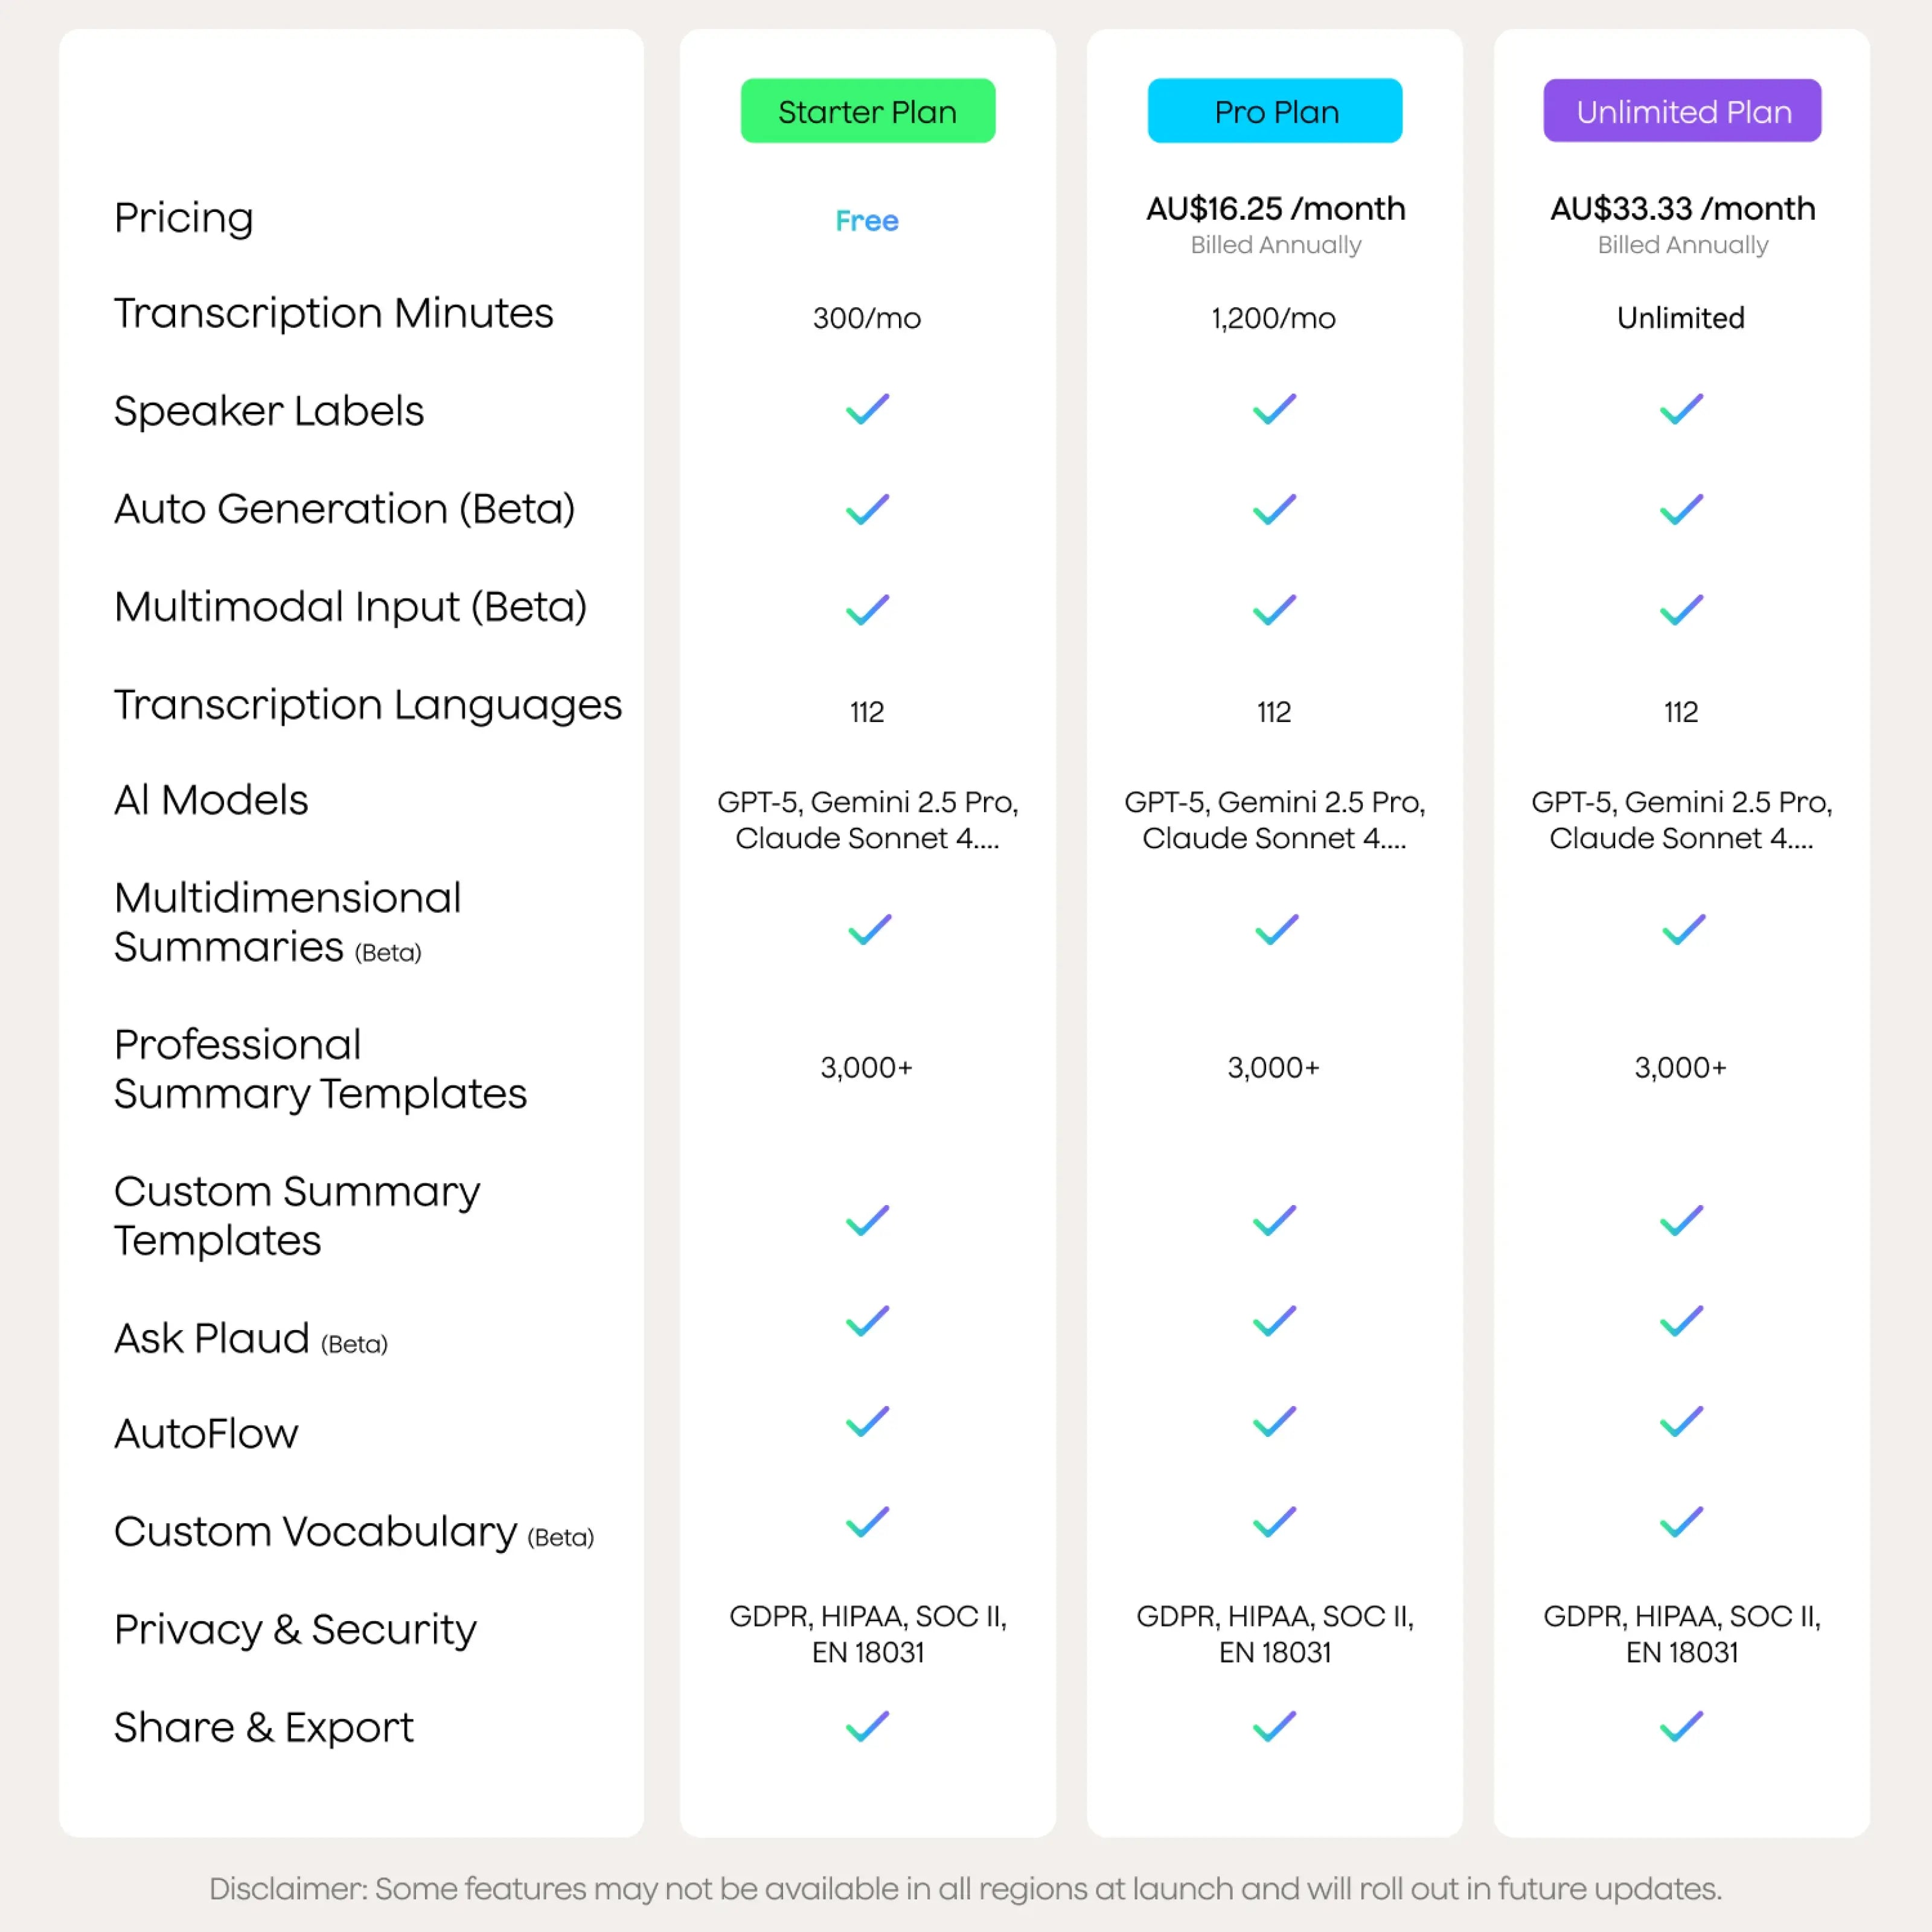Image resolution: width=1932 pixels, height=1932 pixels.
Task: Click Auto Generation checkmark under Pro Plan
Action: tap(1274, 509)
